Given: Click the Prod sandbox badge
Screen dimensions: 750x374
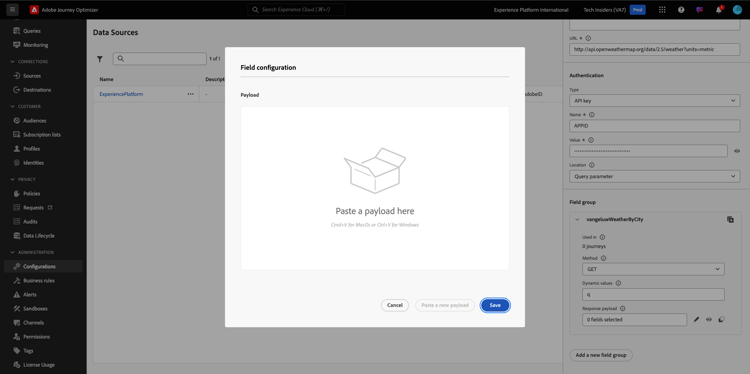Looking at the screenshot, I should [638, 10].
